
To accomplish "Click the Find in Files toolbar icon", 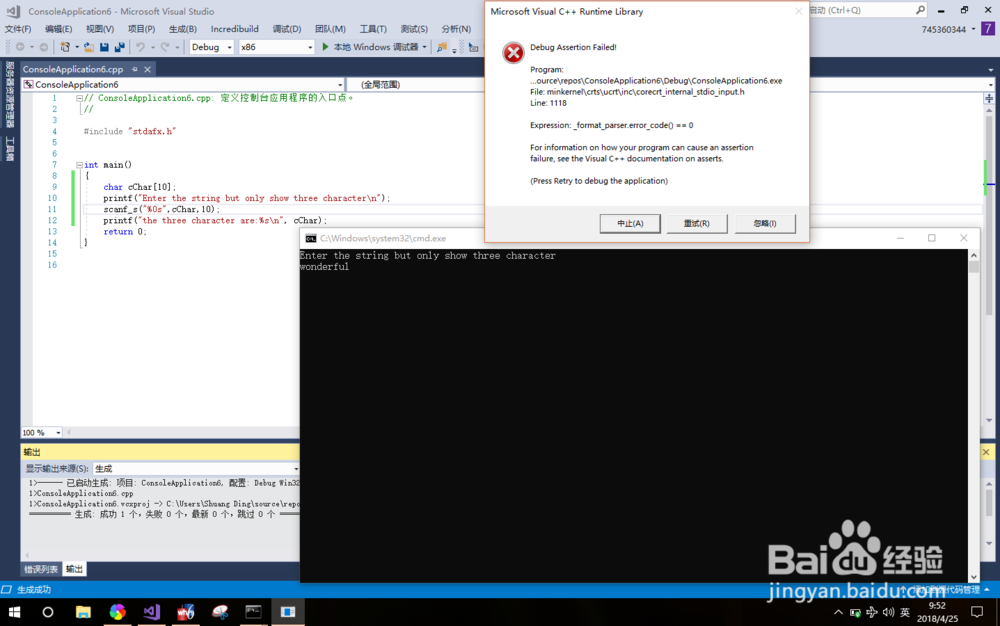I will pyautogui.click(x=441, y=47).
